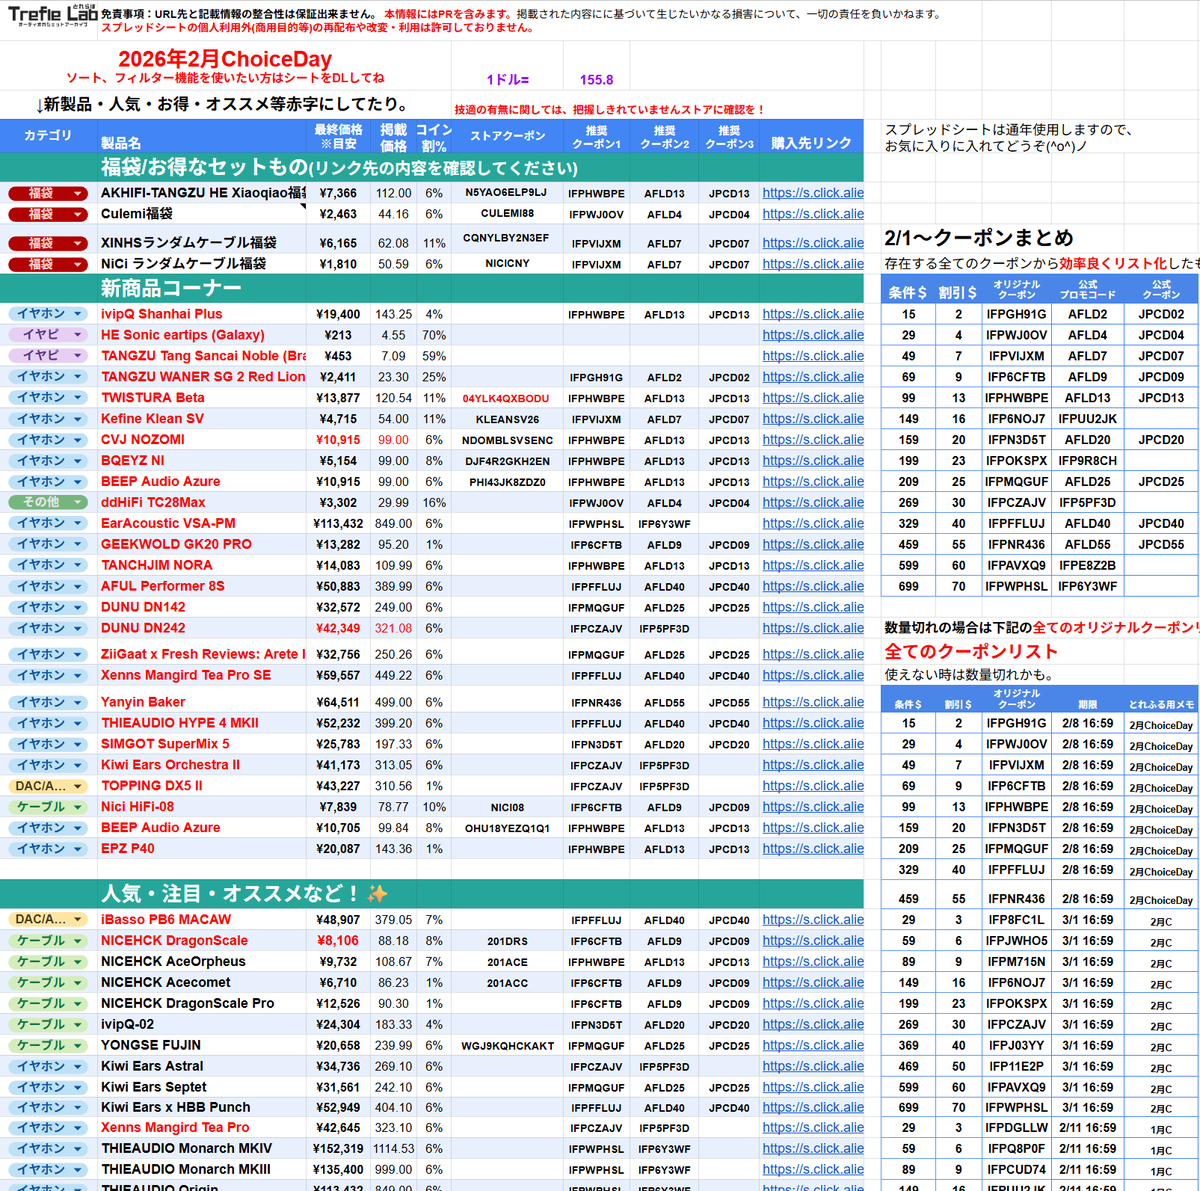The height and width of the screenshot is (1191, 1200).
Task: Select the 1ドル= label cell
Action: pyautogui.click(x=508, y=80)
